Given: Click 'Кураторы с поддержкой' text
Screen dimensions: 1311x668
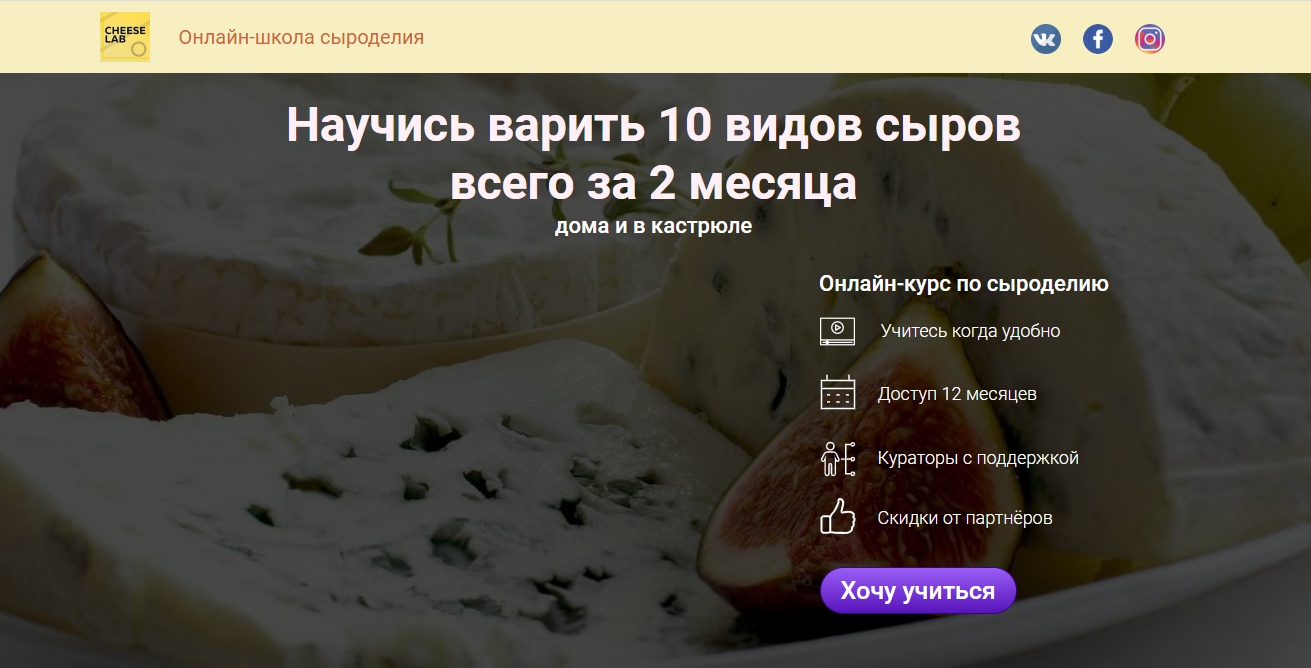Looking at the screenshot, I should pos(978,458).
